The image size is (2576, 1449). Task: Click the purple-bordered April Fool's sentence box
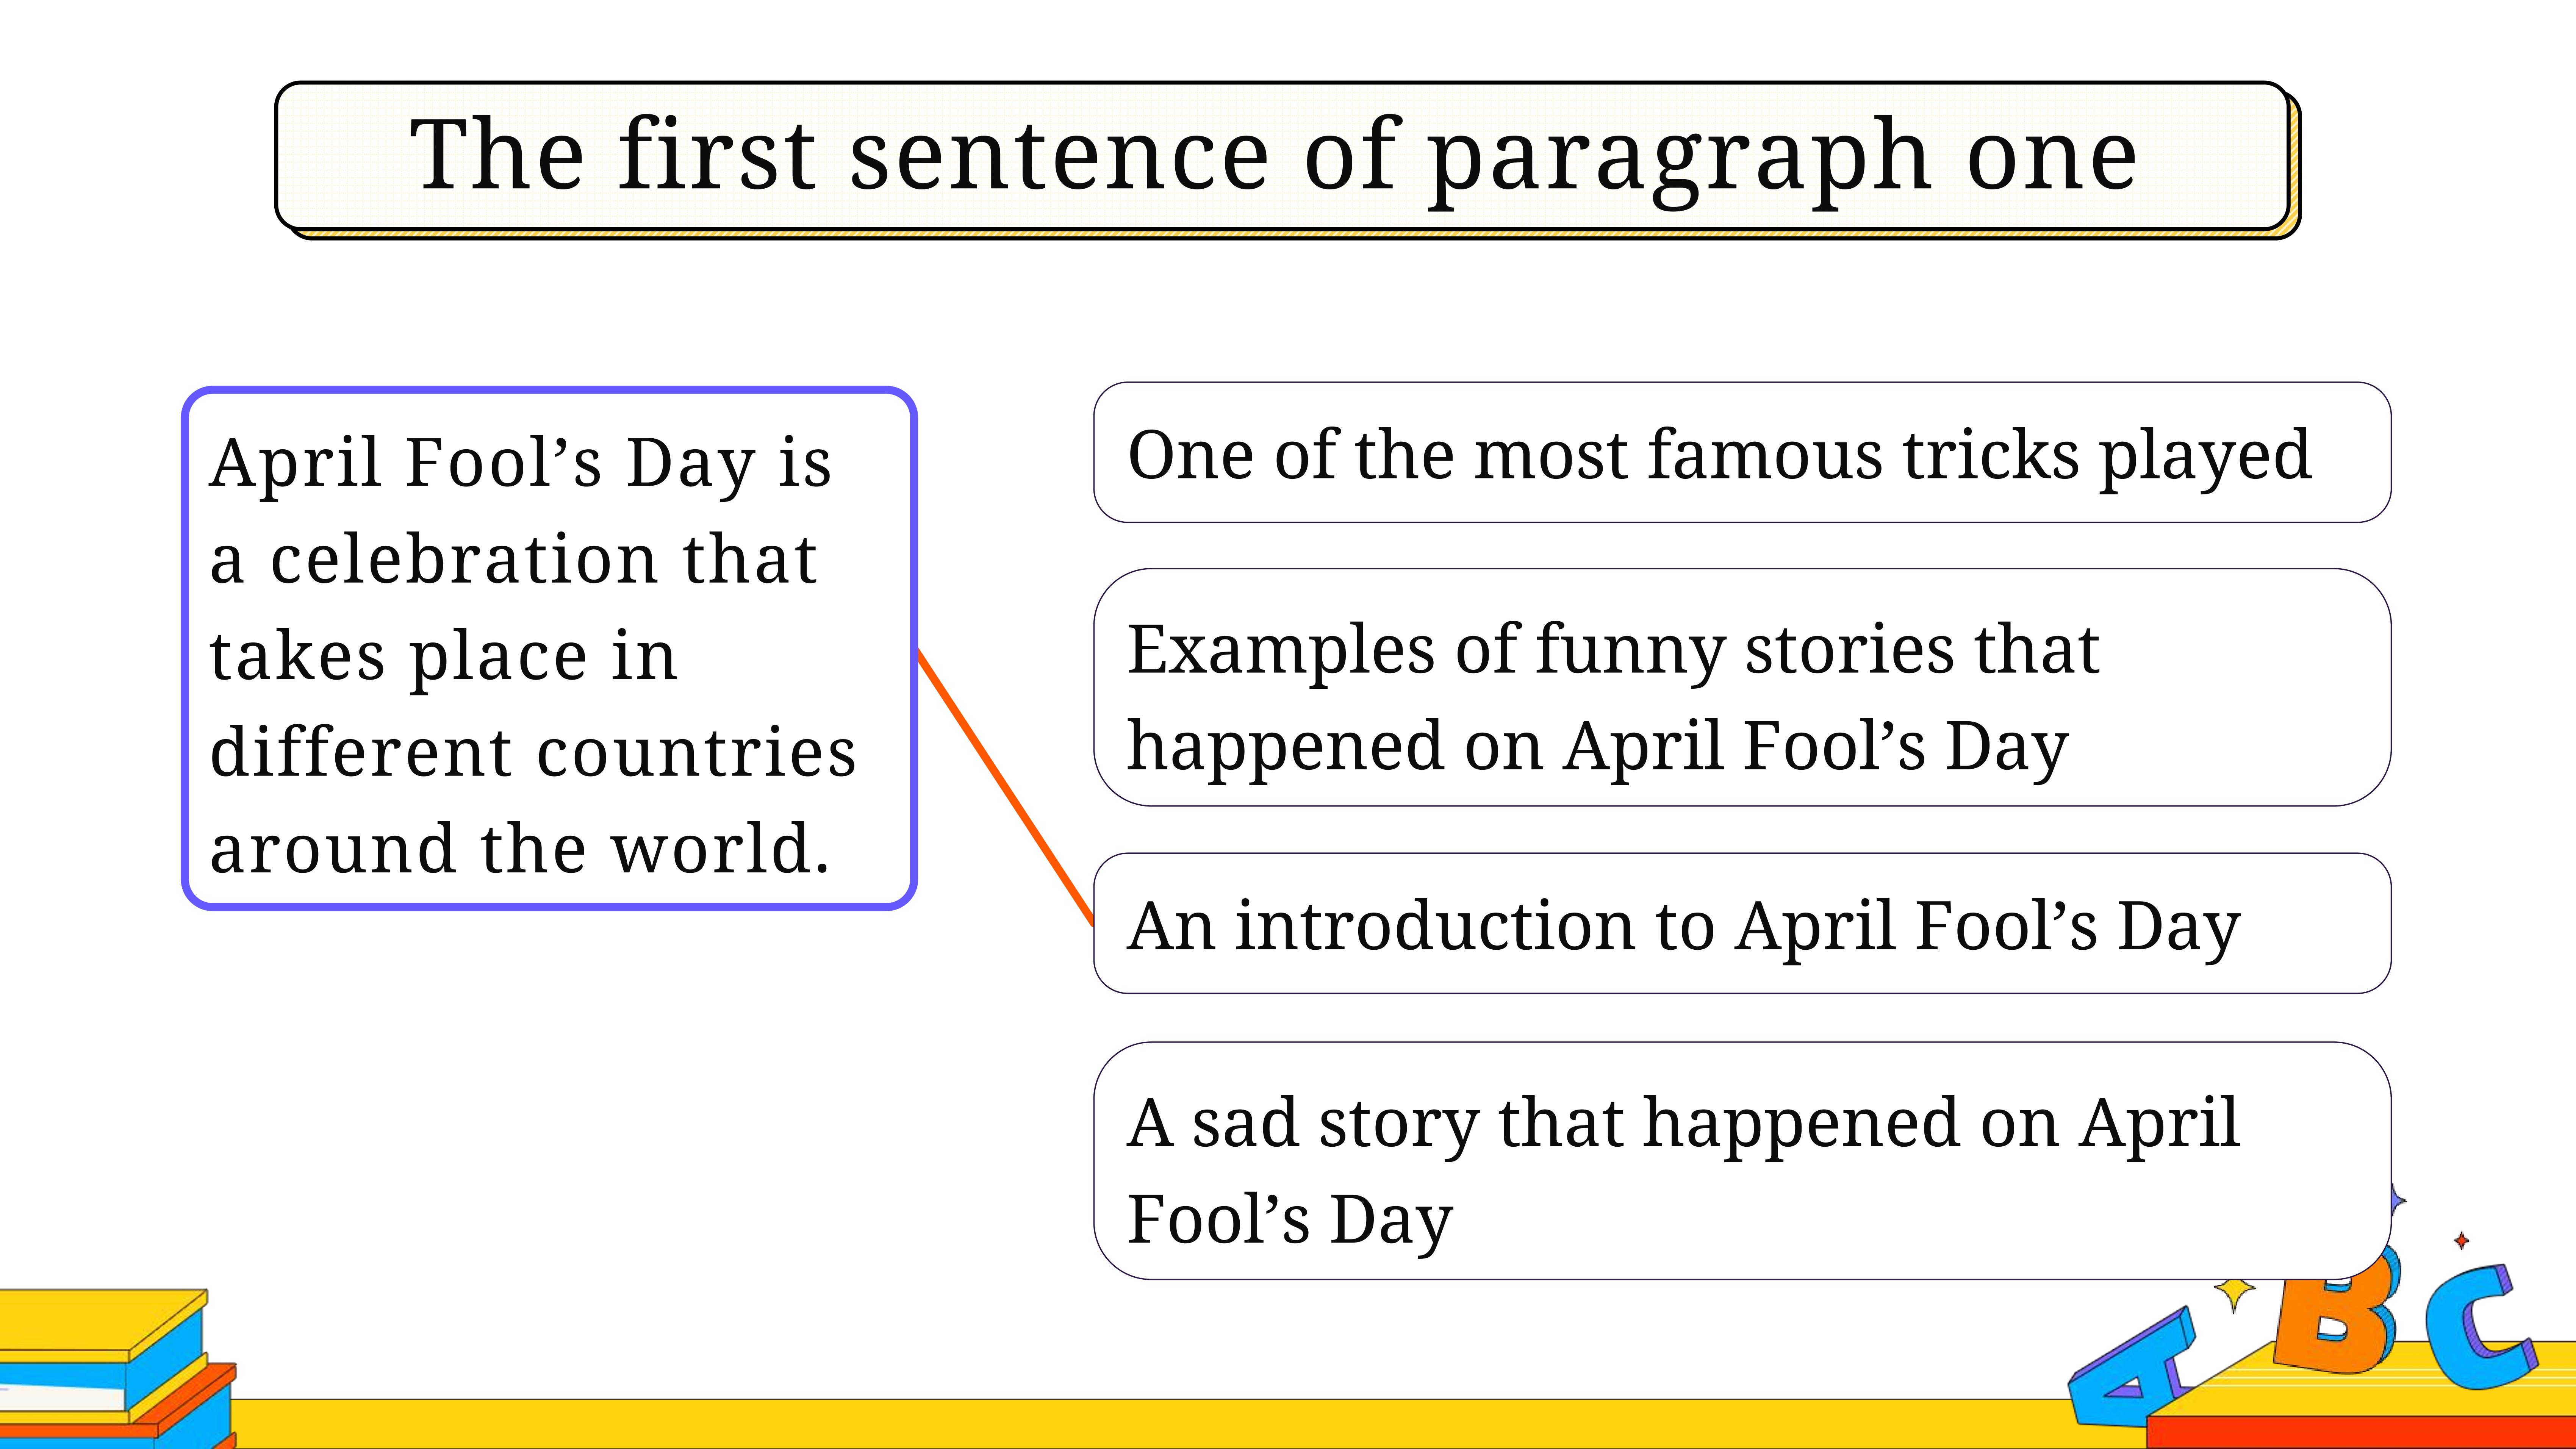(x=549, y=648)
